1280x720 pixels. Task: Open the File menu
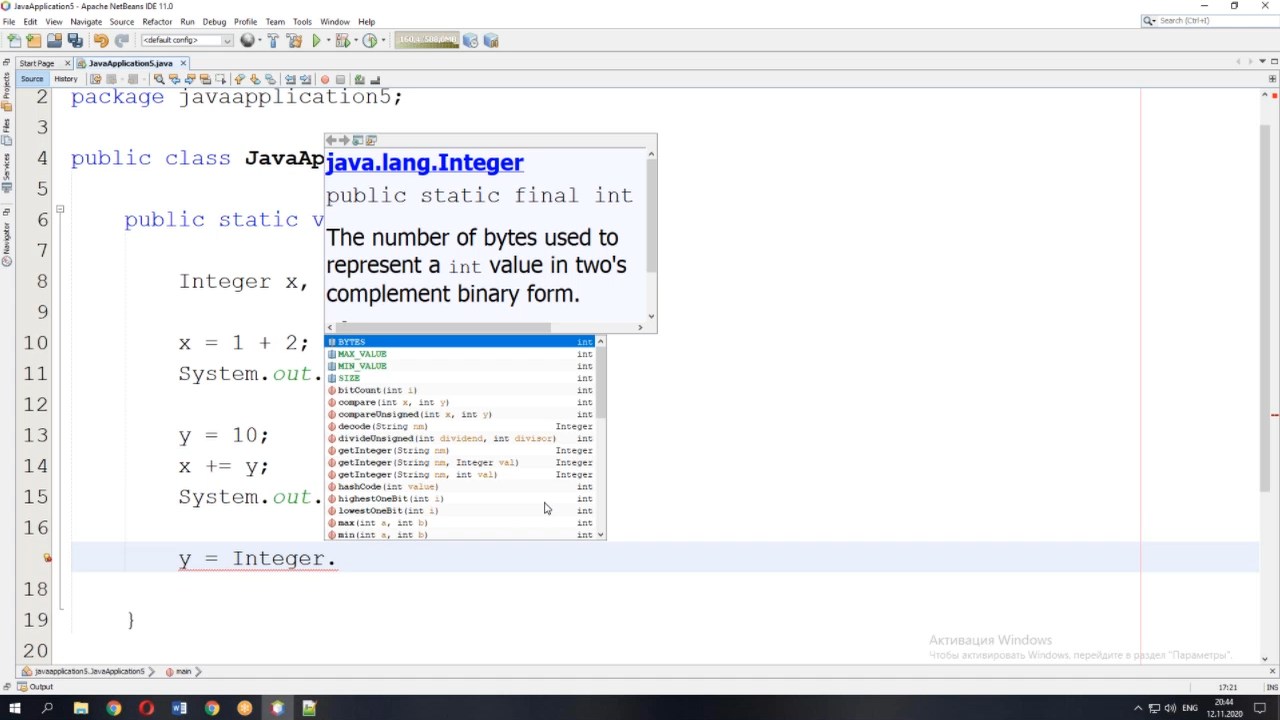9,21
